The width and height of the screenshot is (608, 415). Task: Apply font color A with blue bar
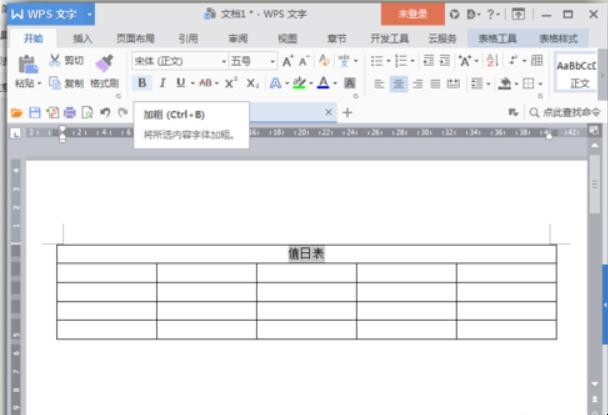(323, 83)
